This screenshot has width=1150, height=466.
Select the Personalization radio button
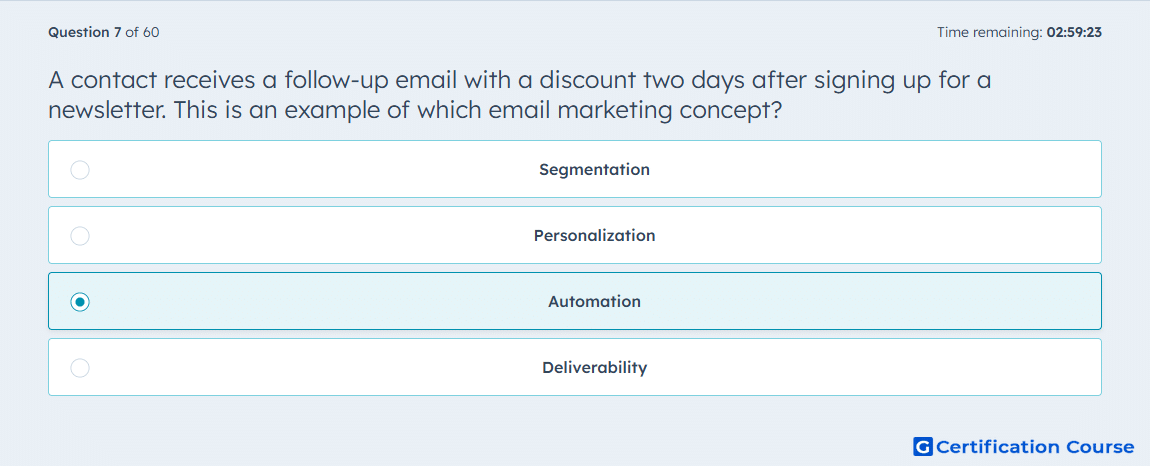pyautogui.click(x=80, y=236)
